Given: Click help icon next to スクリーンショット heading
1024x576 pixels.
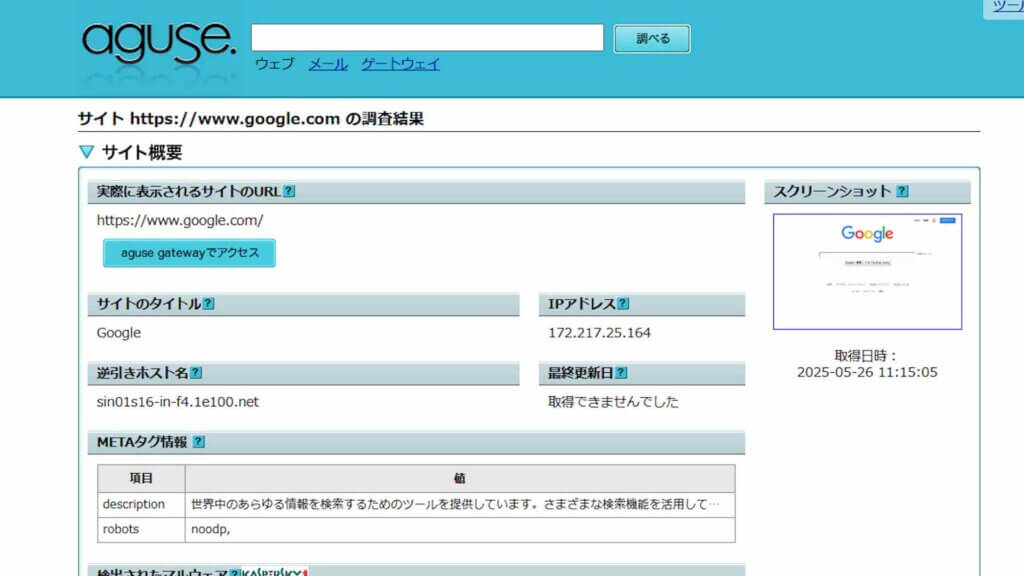Looking at the screenshot, I should pos(902,192).
